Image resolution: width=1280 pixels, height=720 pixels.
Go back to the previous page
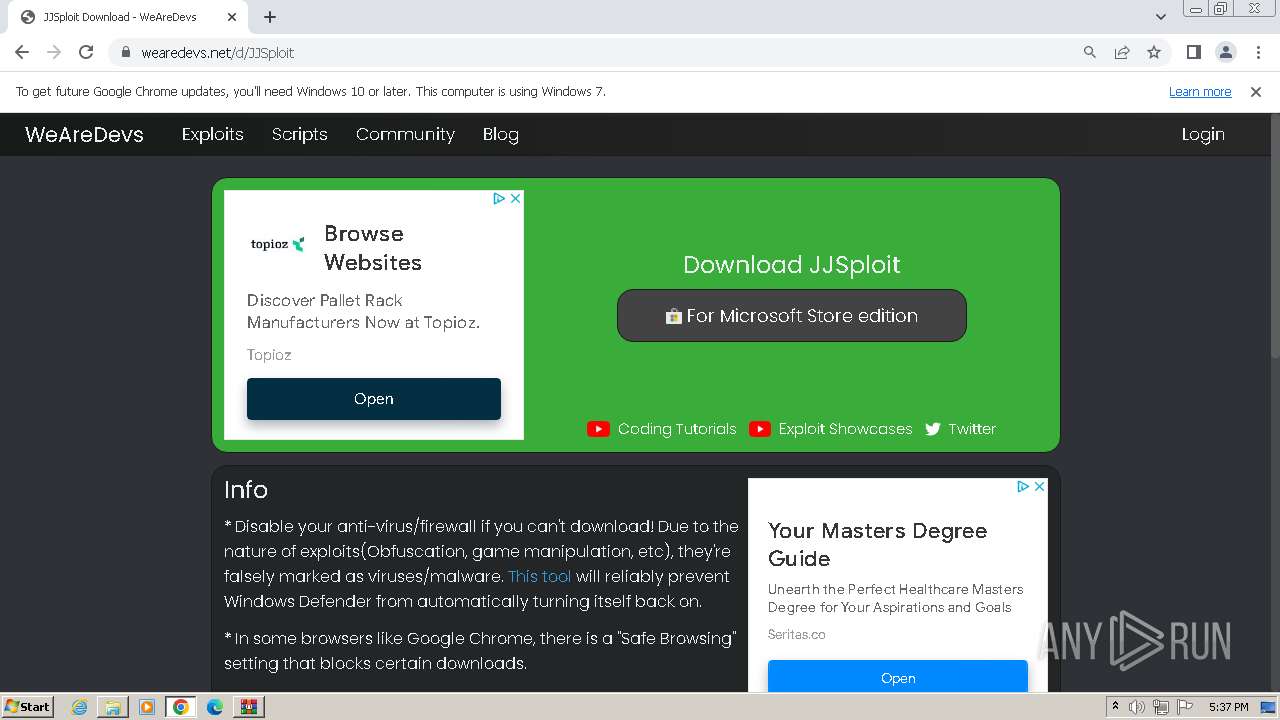[22, 52]
